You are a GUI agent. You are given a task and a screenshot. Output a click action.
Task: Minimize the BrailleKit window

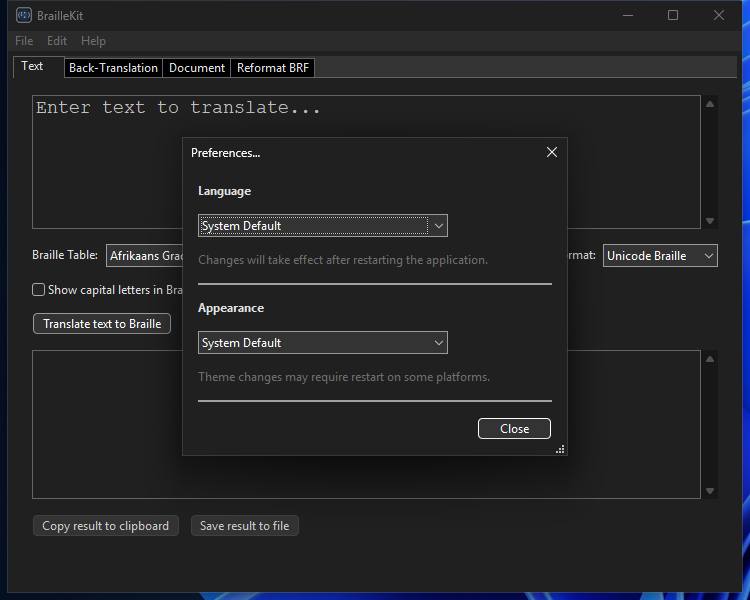(x=628, y=15)
